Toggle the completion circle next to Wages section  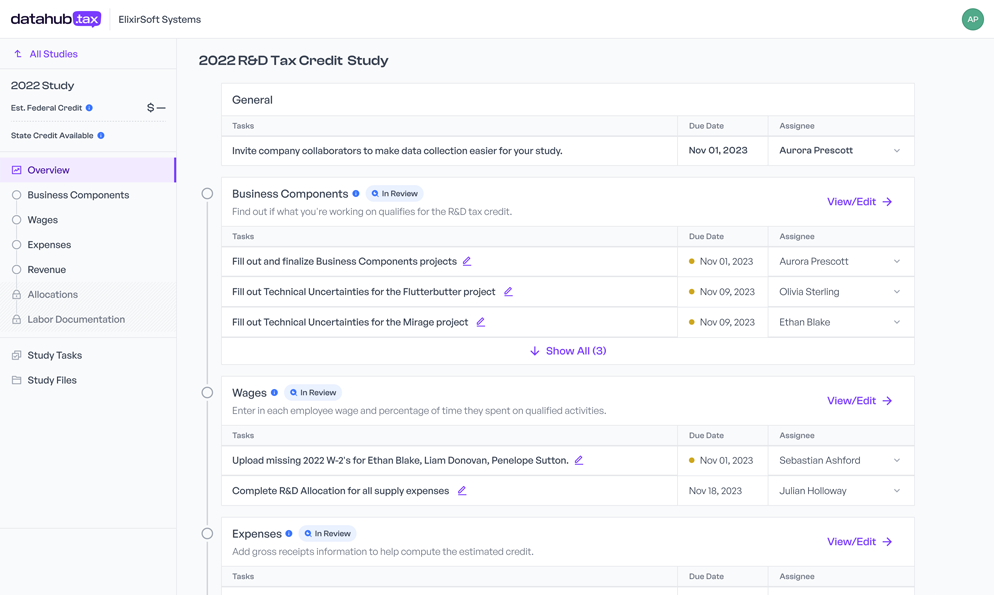[x=207, y=393]
